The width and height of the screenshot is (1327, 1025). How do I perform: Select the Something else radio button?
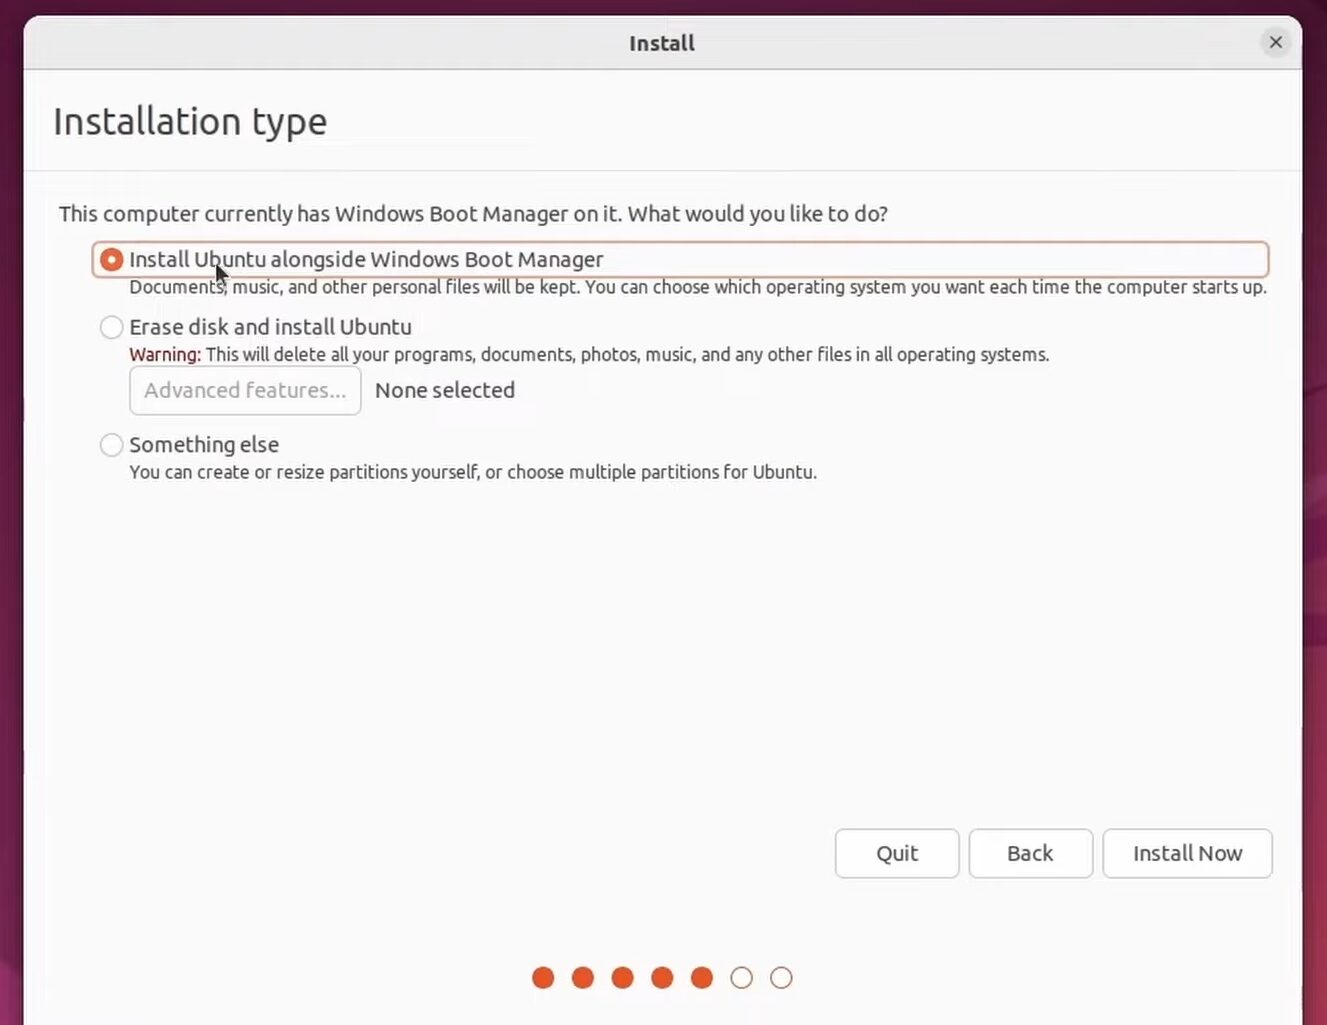111,445
